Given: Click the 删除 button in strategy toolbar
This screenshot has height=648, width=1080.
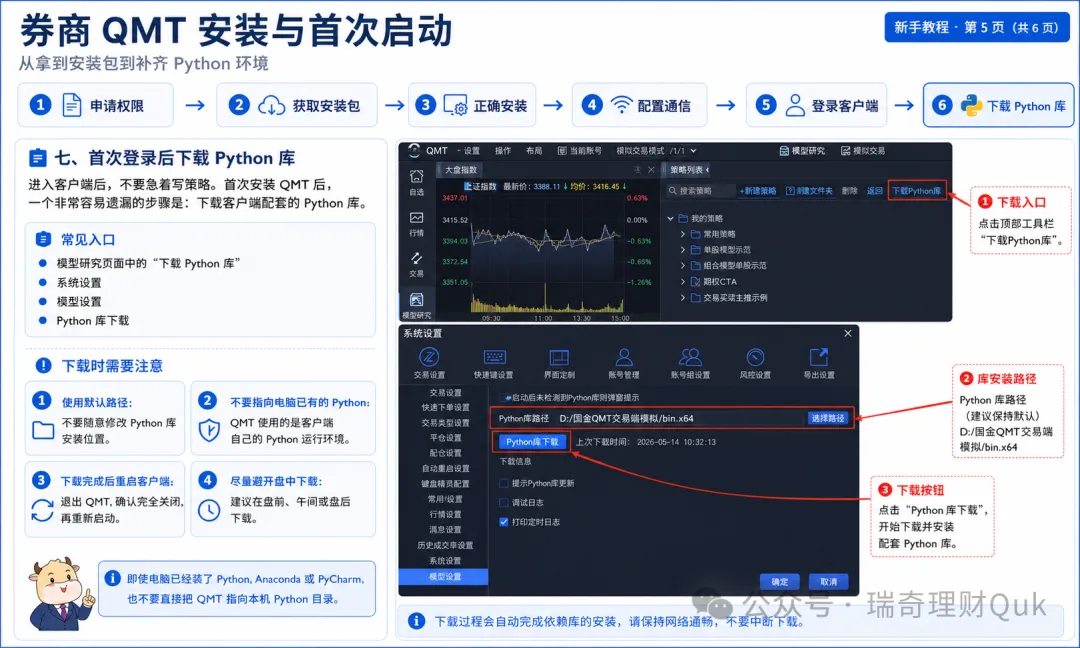Looking at the screenshot, I should 849,191.
